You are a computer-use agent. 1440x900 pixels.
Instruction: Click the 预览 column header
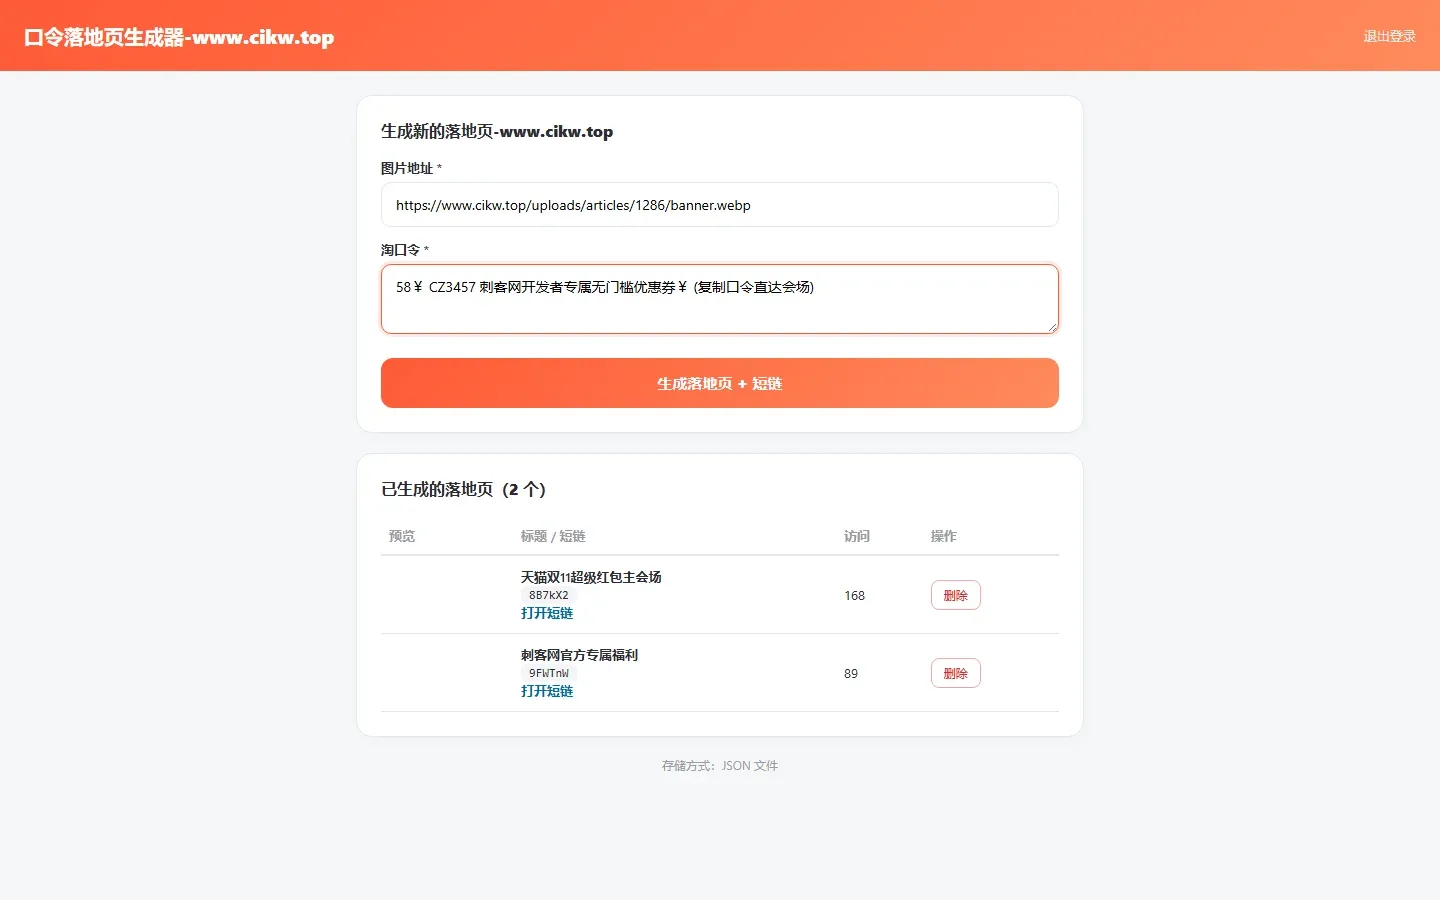[x=402, y=536]
